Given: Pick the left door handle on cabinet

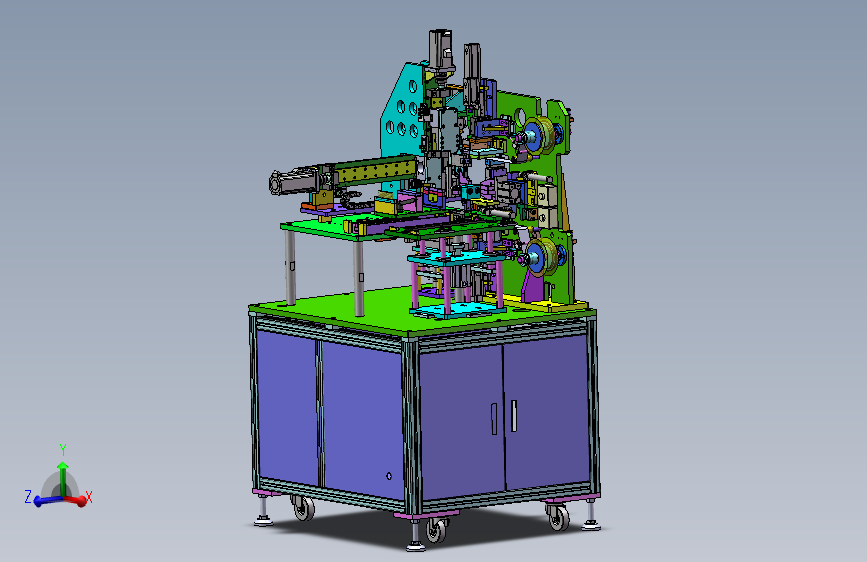Looking at the screenshot, I should pyautogui.click(x=494, y=419).
